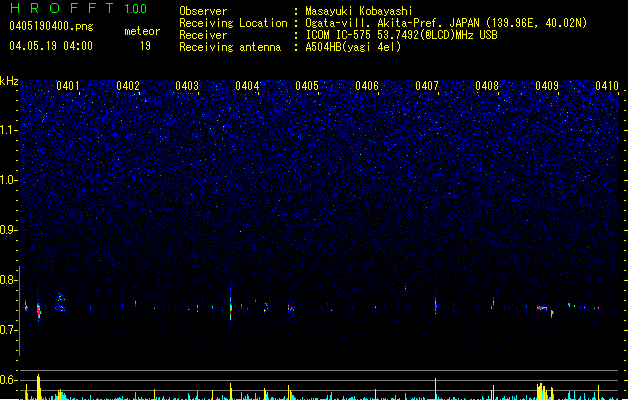This screenshot has height=400, width=629.
Task: Click the kHz axis unit label
Action: coord(9,81)
